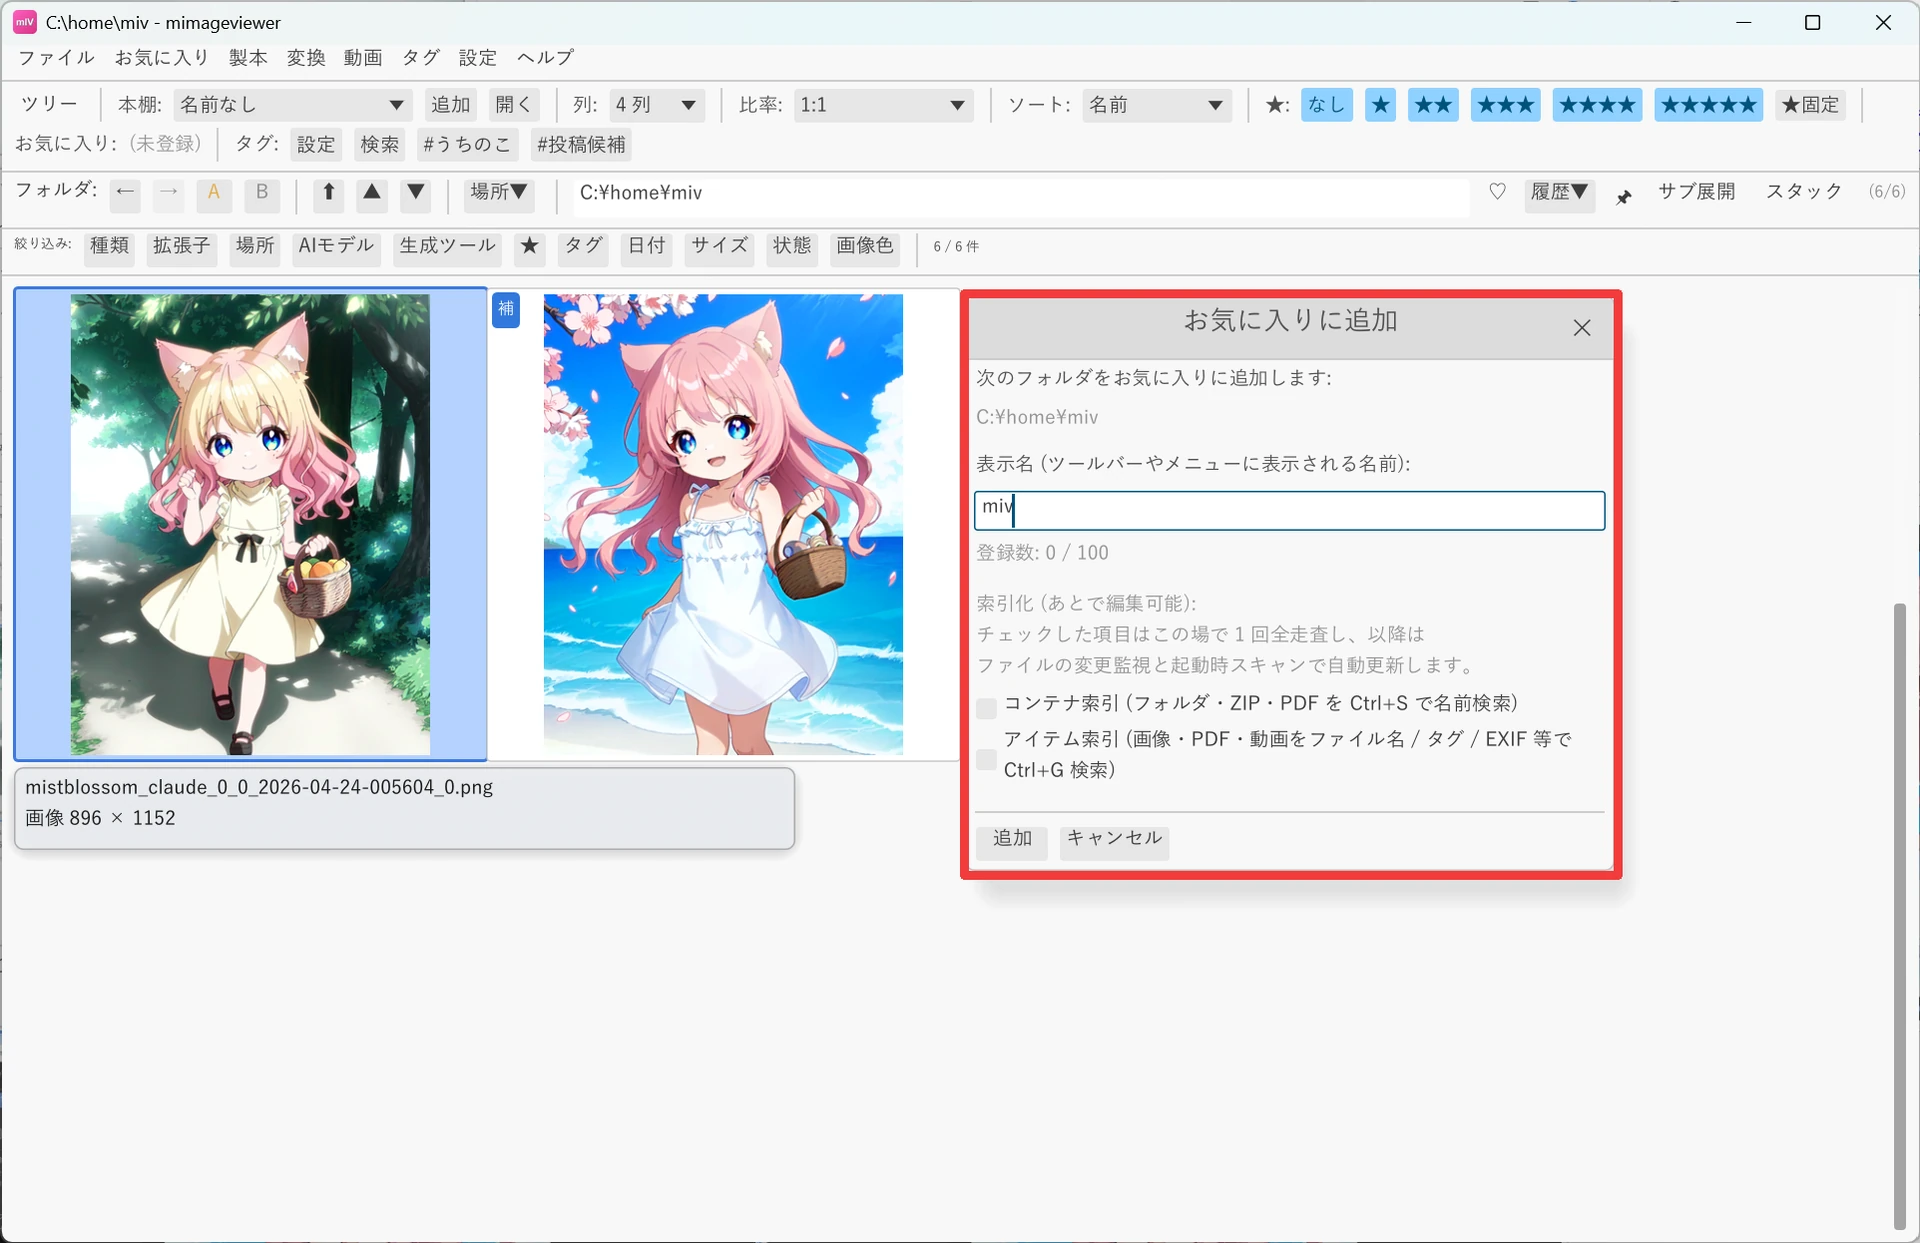Click the bookshelf 追加 toolbar button

tap(450, 105)
